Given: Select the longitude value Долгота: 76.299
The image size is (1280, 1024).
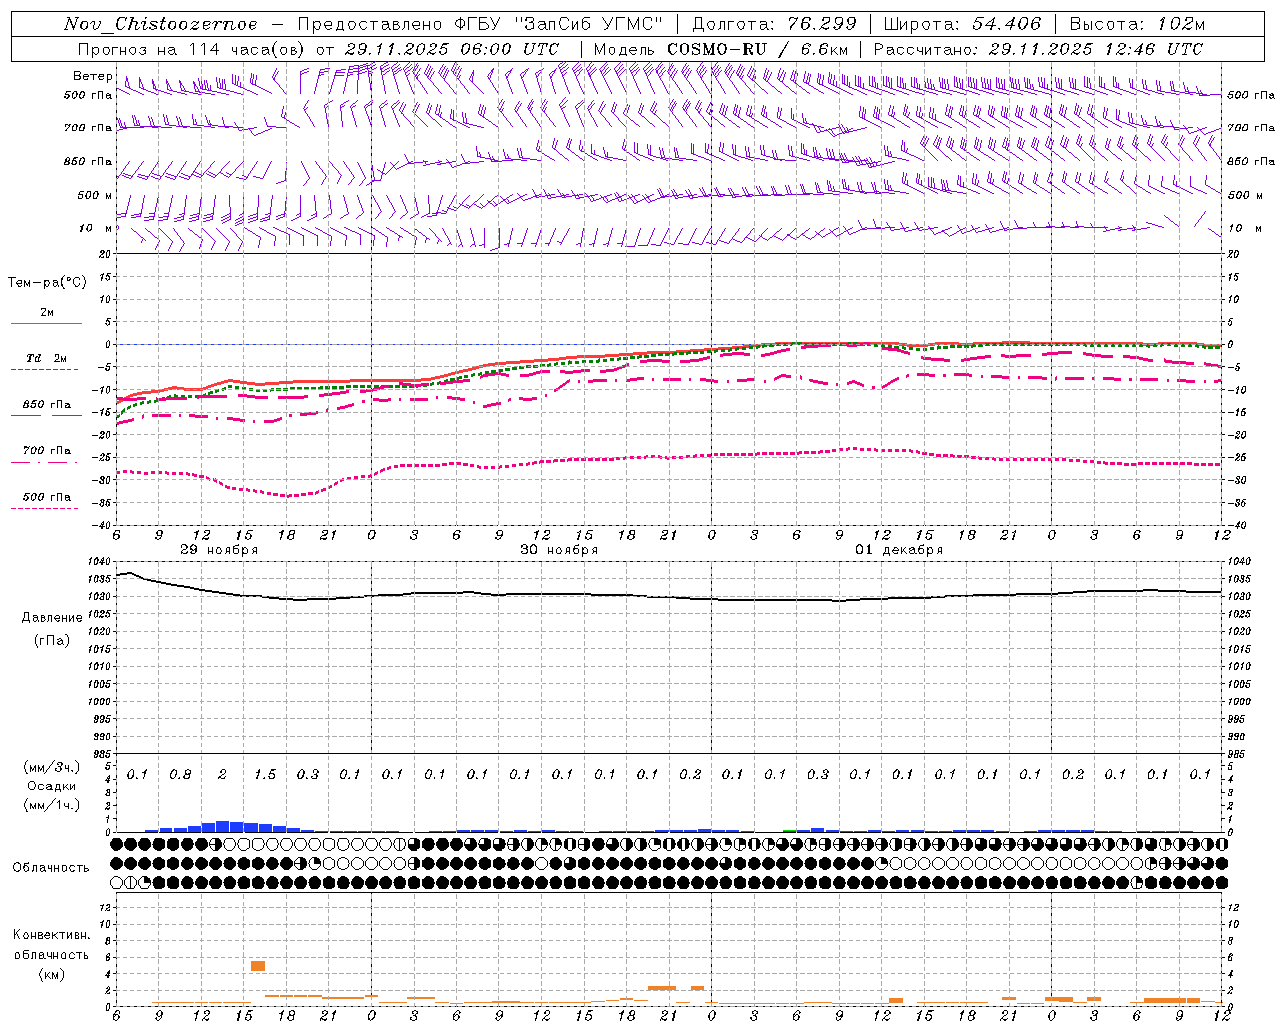Looking at the screenshot, I should pos(774,24).
